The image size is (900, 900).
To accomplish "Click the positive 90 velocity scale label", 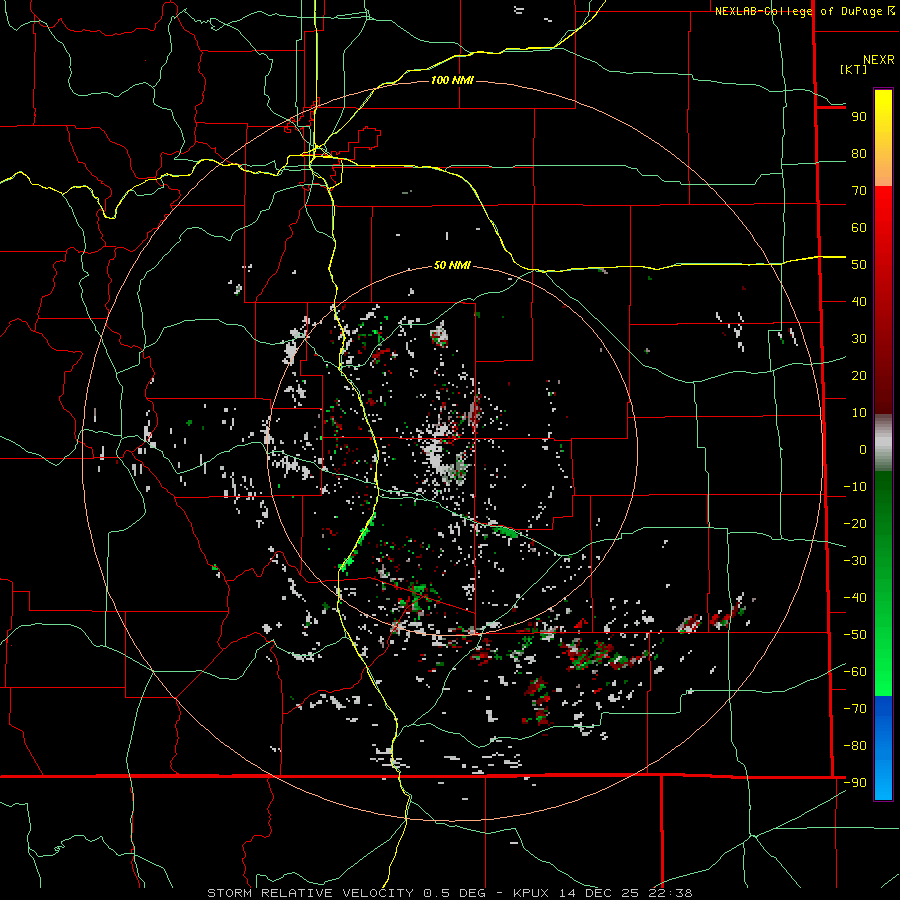I will point(859,117).
